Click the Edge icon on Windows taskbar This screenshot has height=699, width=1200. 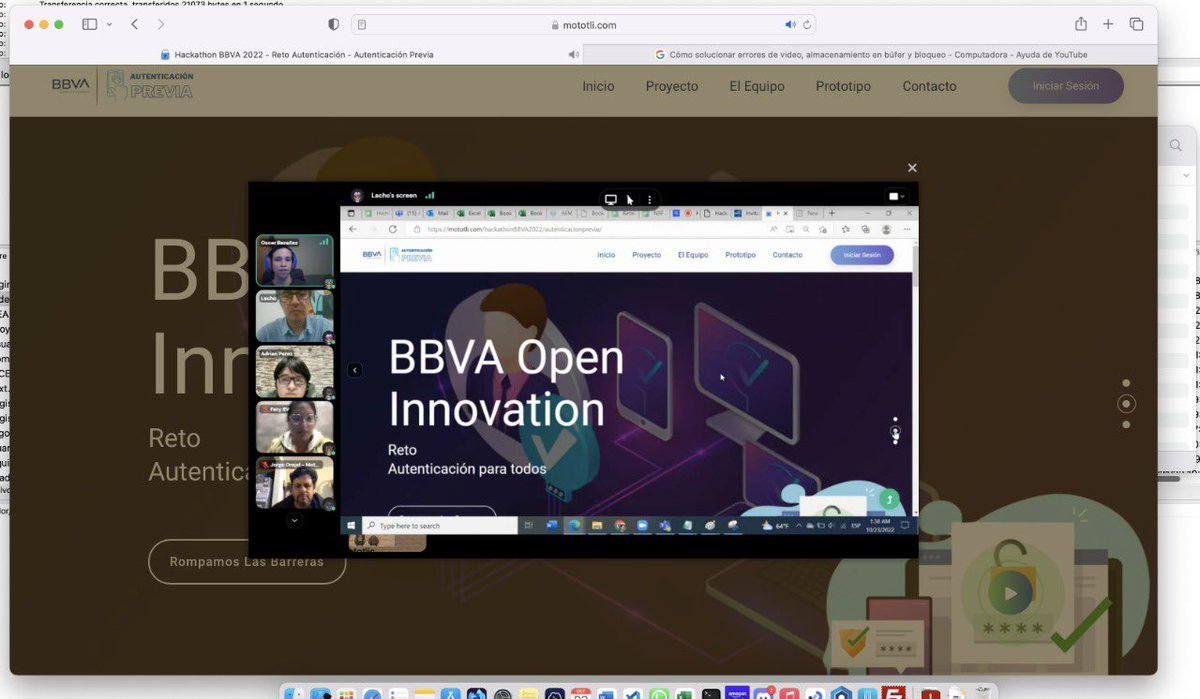(x=575, y=525)
